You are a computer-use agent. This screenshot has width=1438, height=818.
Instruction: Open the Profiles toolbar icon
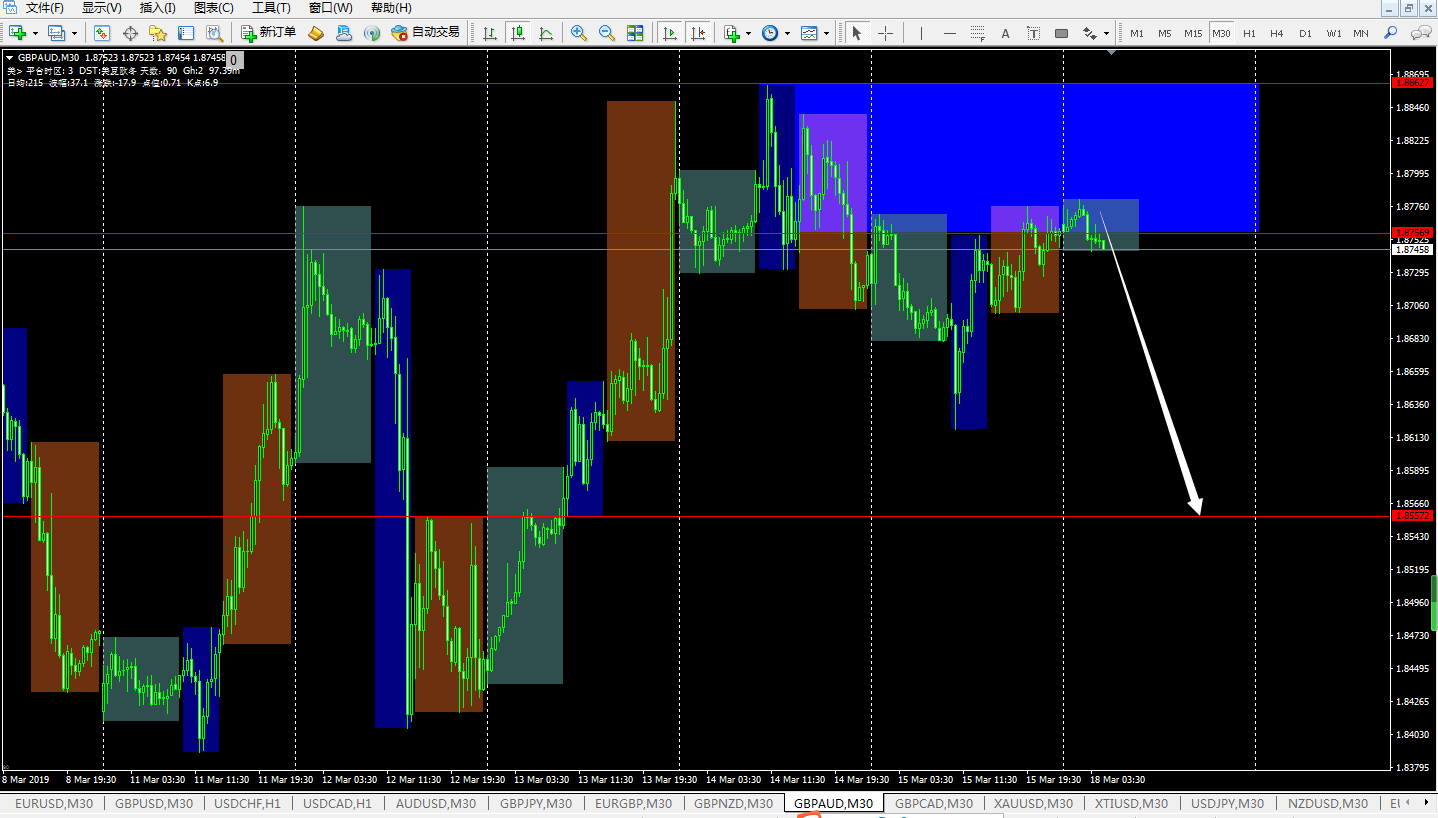tap(57, 33)
